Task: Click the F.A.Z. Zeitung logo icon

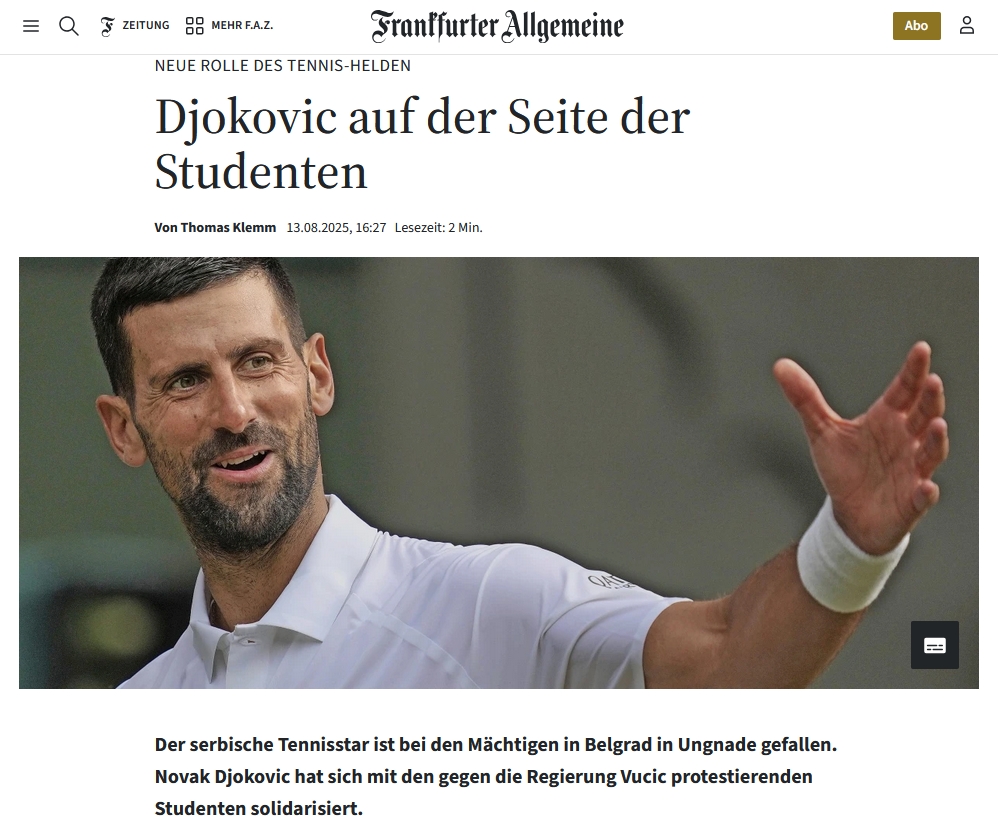Action: click(108, 26)
